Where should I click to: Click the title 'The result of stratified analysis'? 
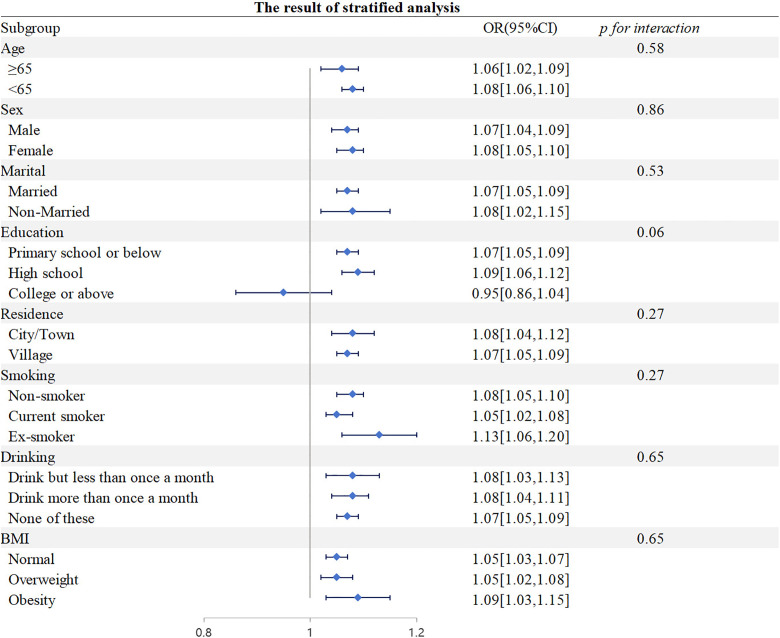pyautogui.click(x=357, y=7)
